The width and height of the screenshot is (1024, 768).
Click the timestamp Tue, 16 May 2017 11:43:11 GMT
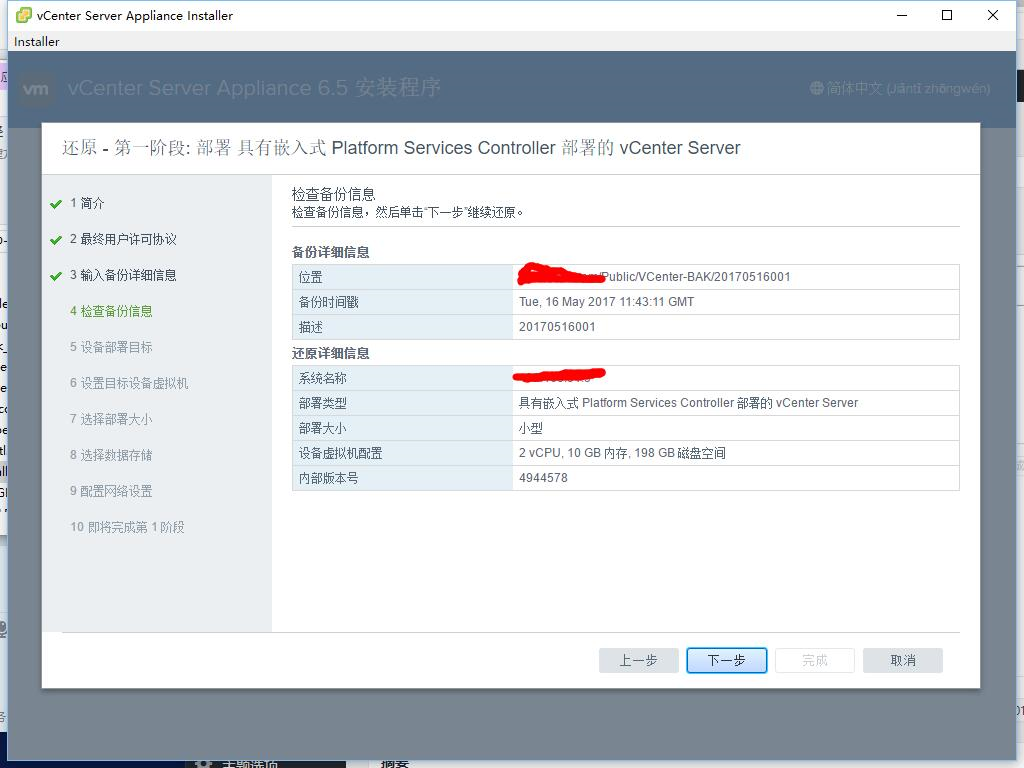(607, 302)
